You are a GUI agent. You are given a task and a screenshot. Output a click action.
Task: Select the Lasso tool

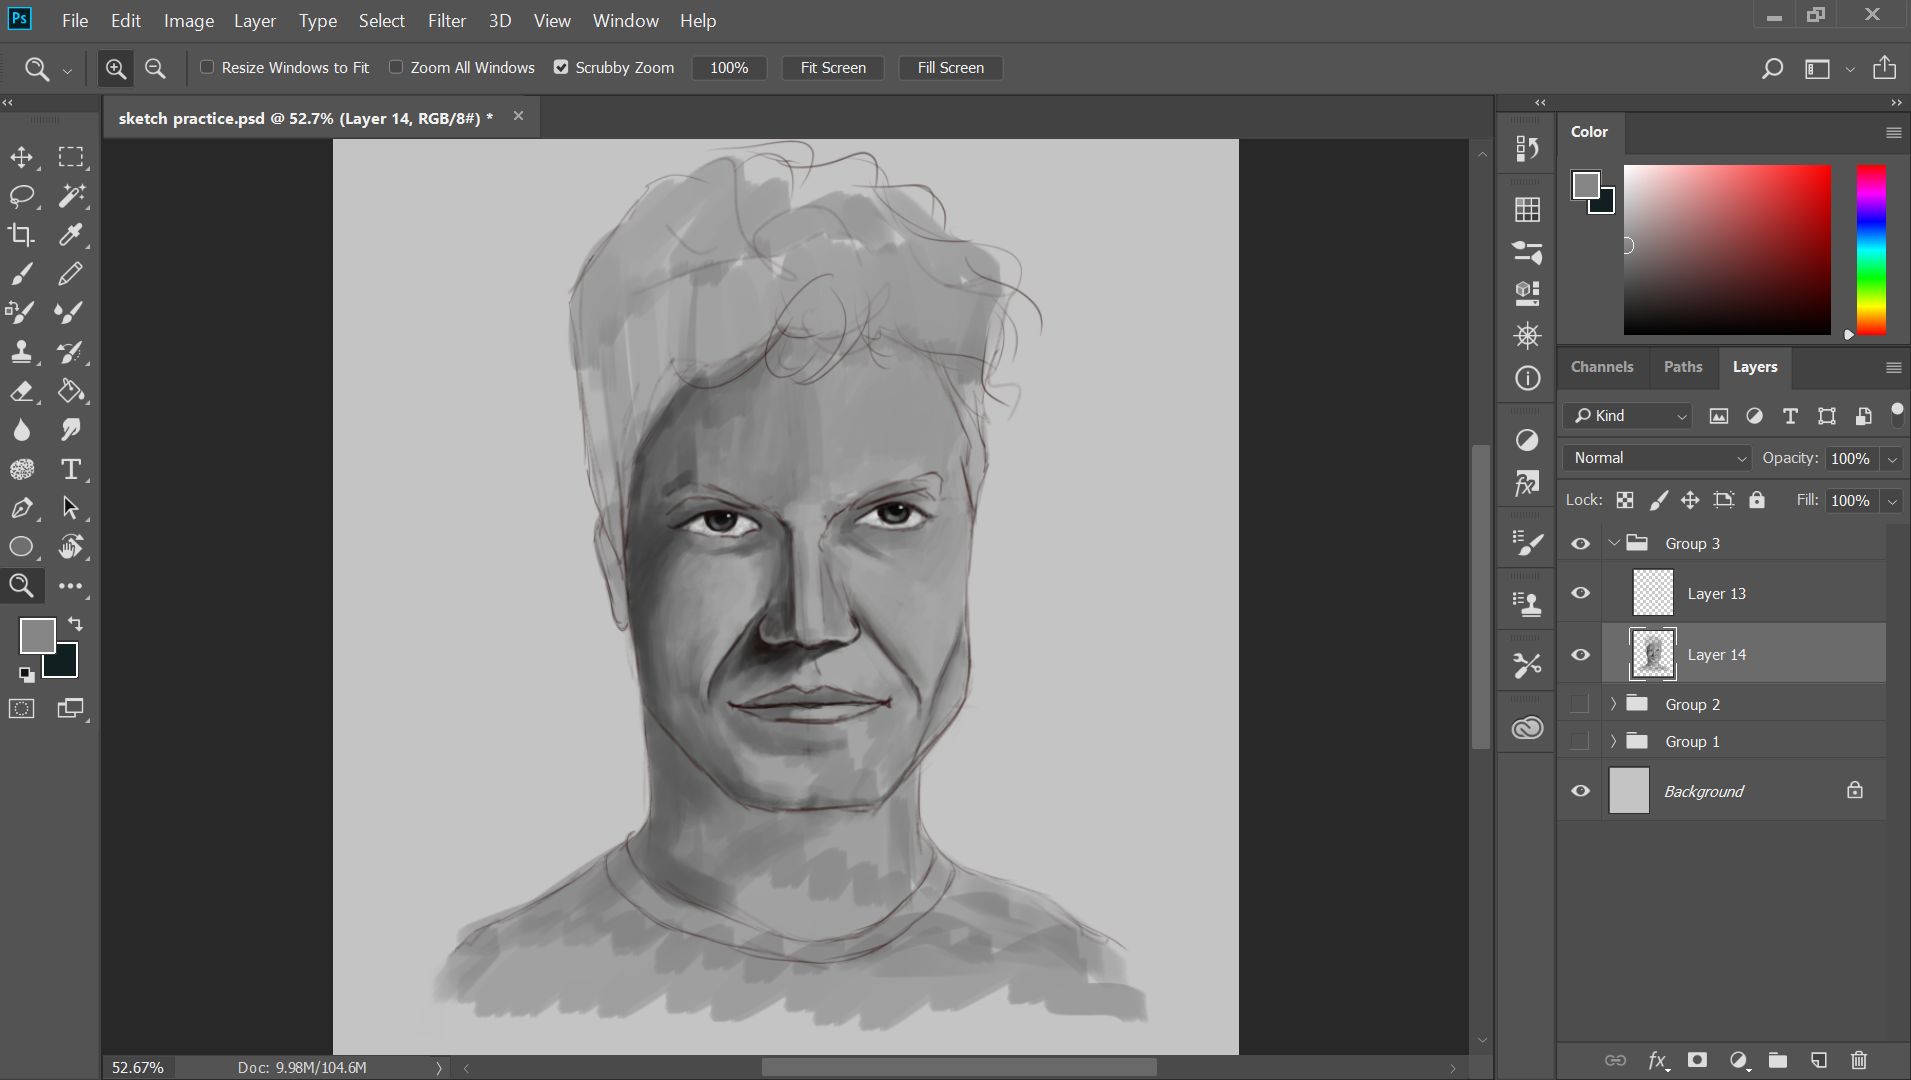point(21,196)
